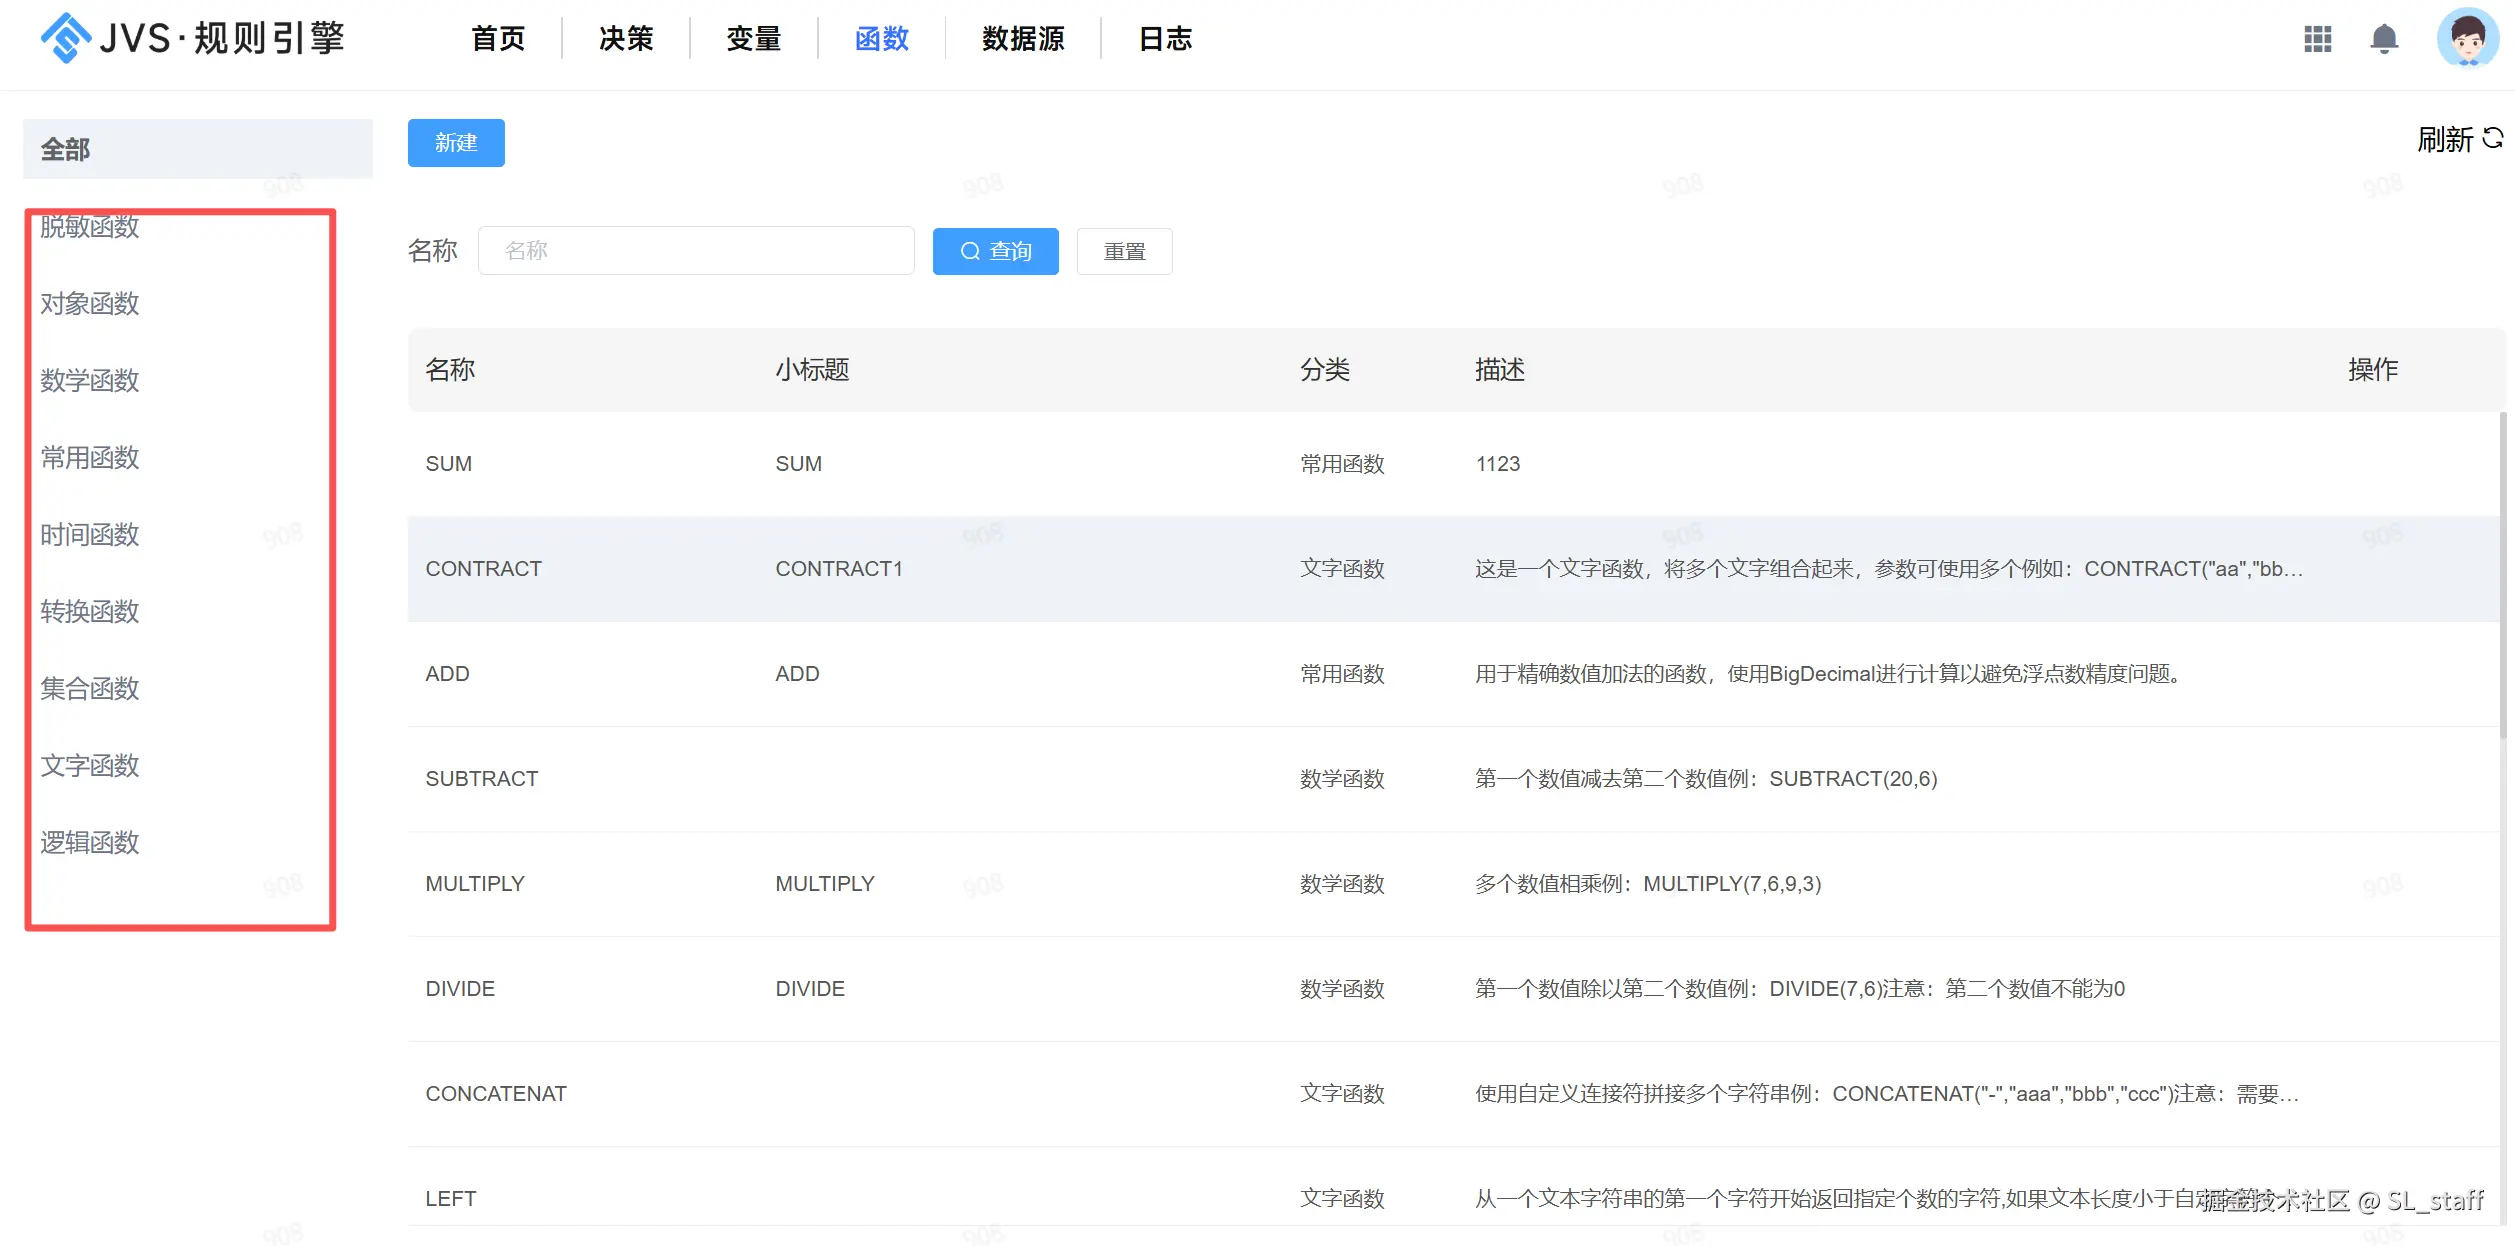Filter by 数学函数 category

tap(90, 381)
